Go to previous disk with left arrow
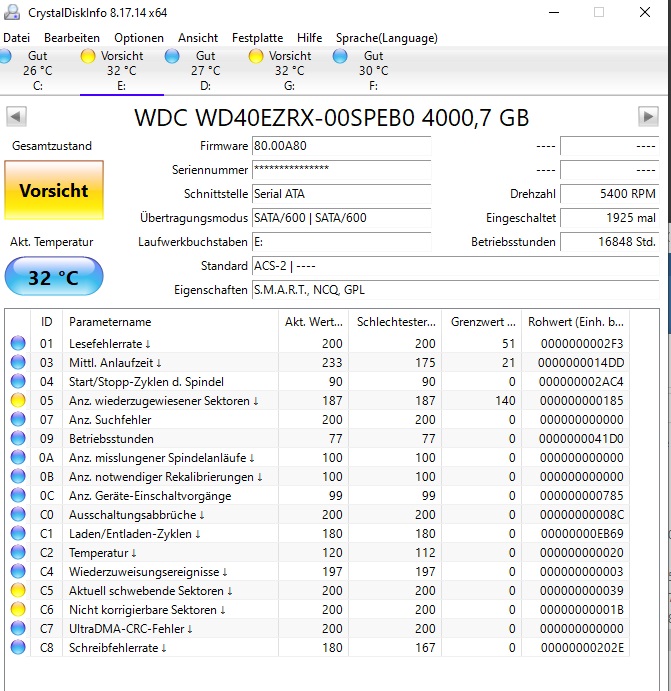 [16, 117]
